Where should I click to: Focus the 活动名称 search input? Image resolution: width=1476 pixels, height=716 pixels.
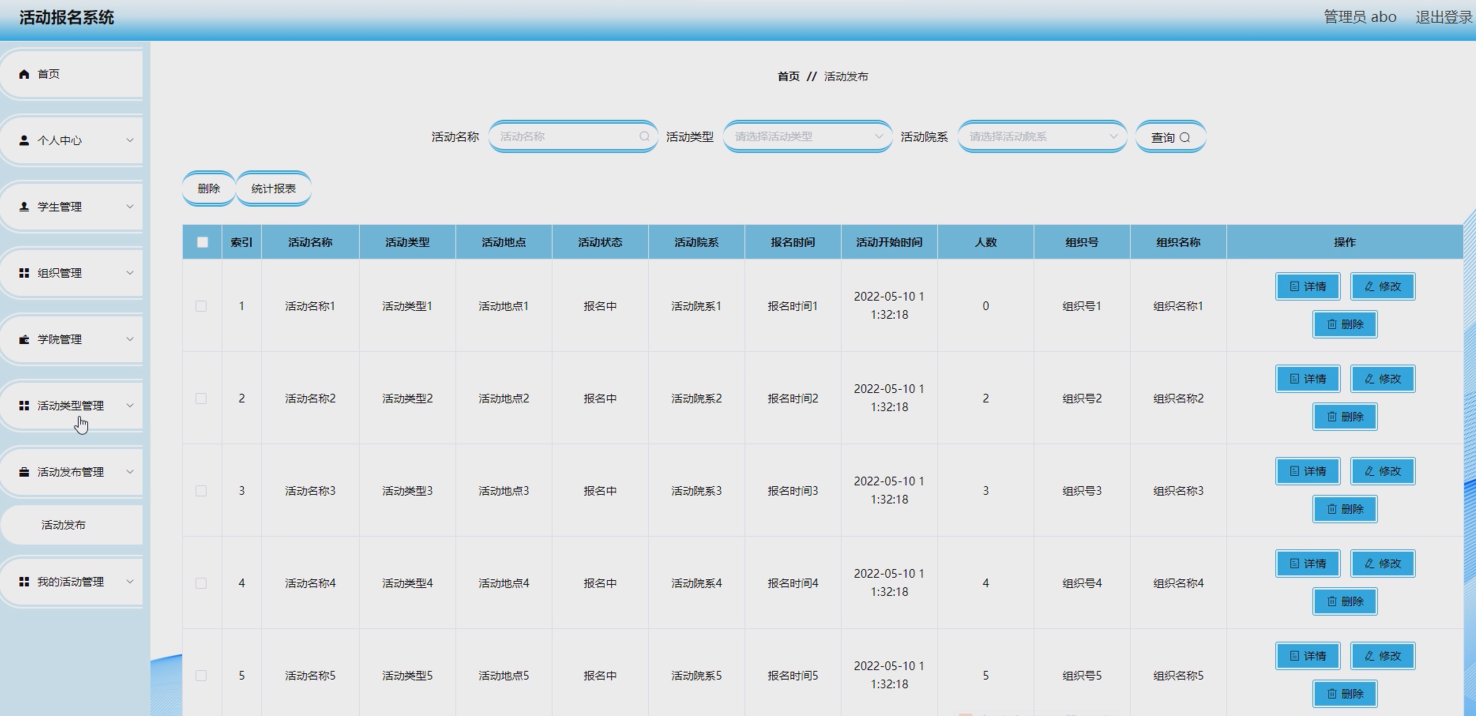[x=573, y=137]
